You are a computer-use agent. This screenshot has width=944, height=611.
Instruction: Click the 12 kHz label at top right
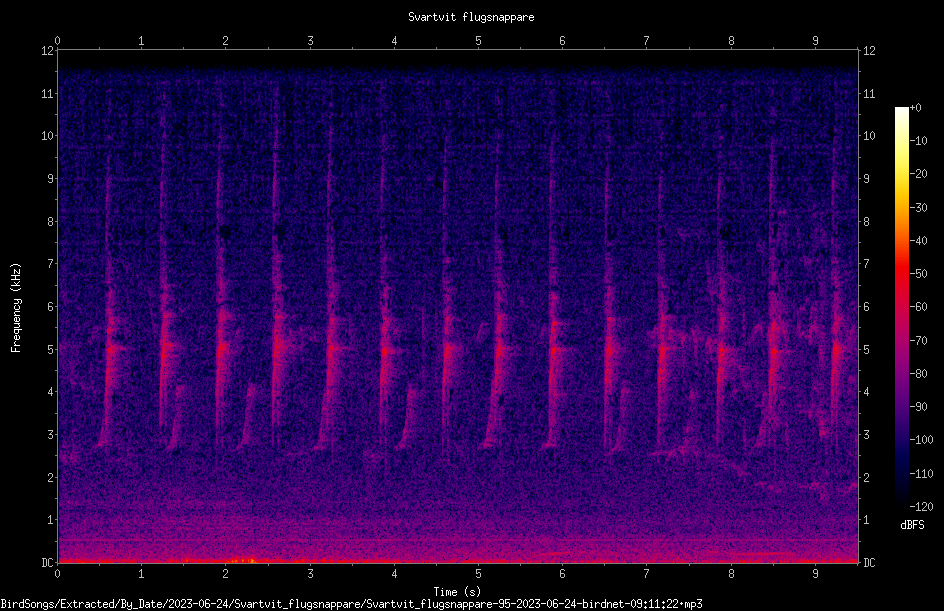(x=869, y=51)
